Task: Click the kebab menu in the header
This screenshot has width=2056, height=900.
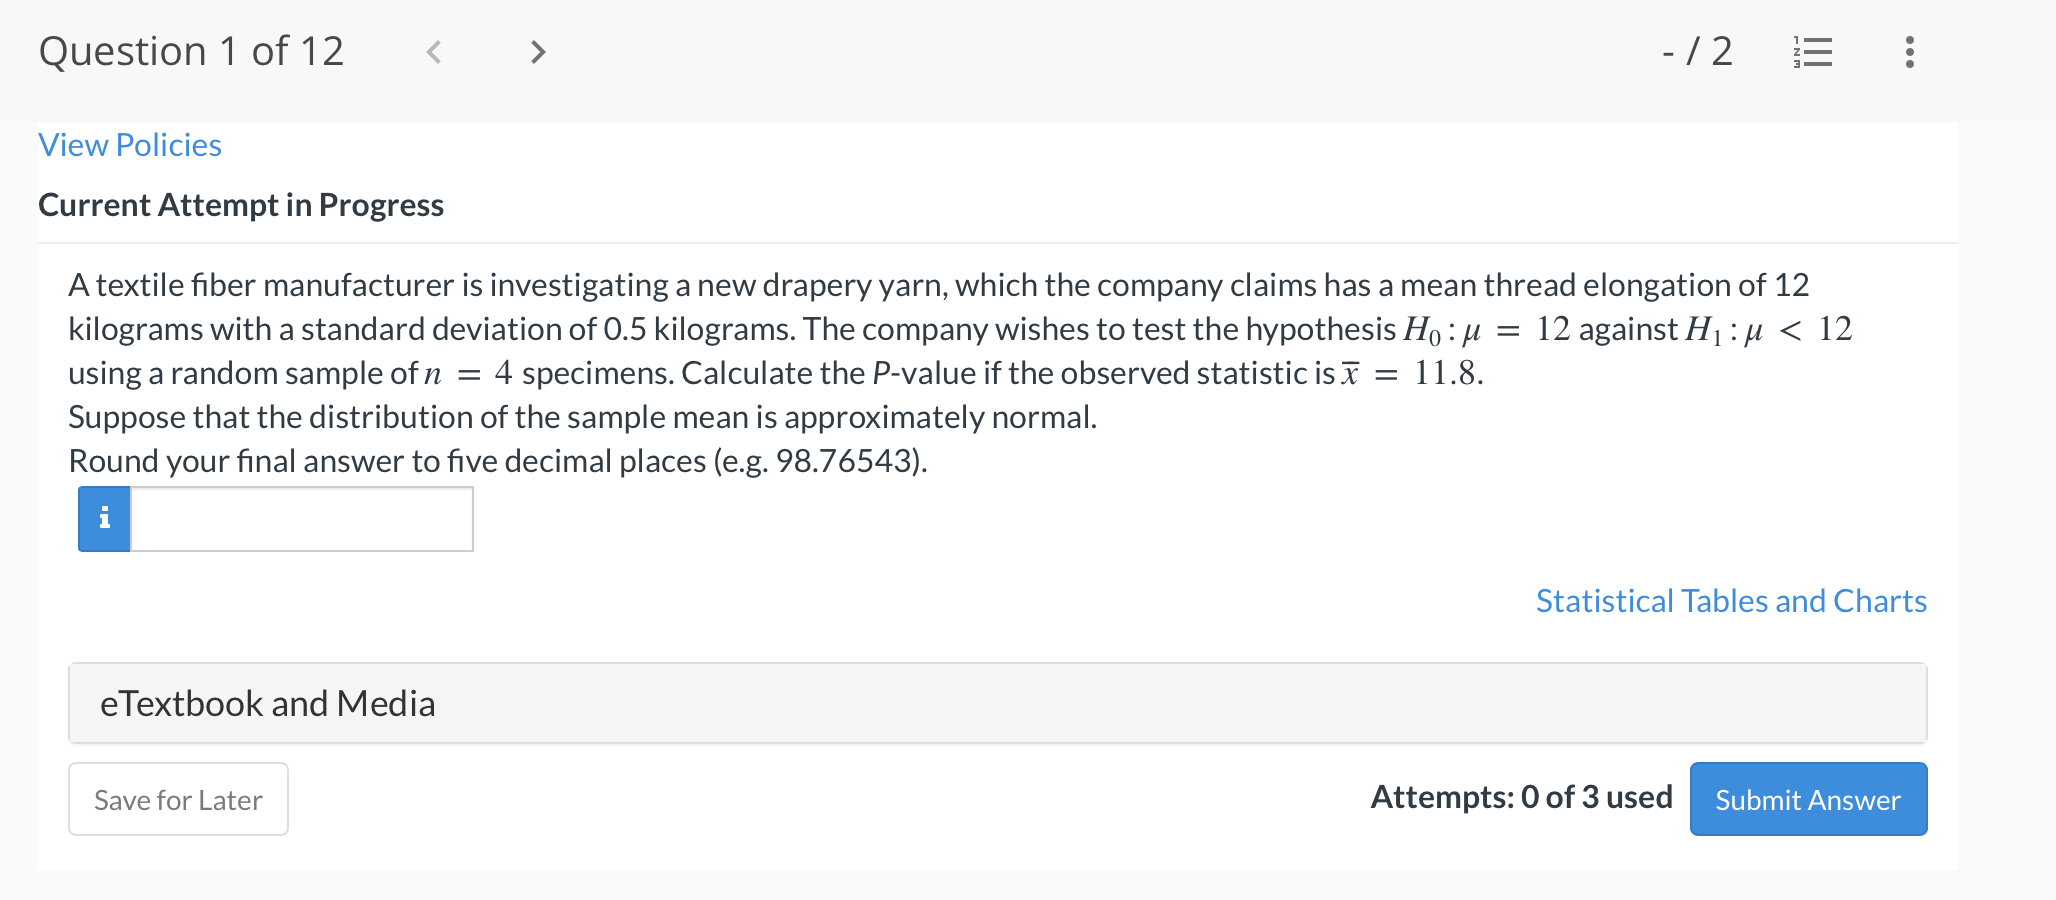Action: 1909,52
